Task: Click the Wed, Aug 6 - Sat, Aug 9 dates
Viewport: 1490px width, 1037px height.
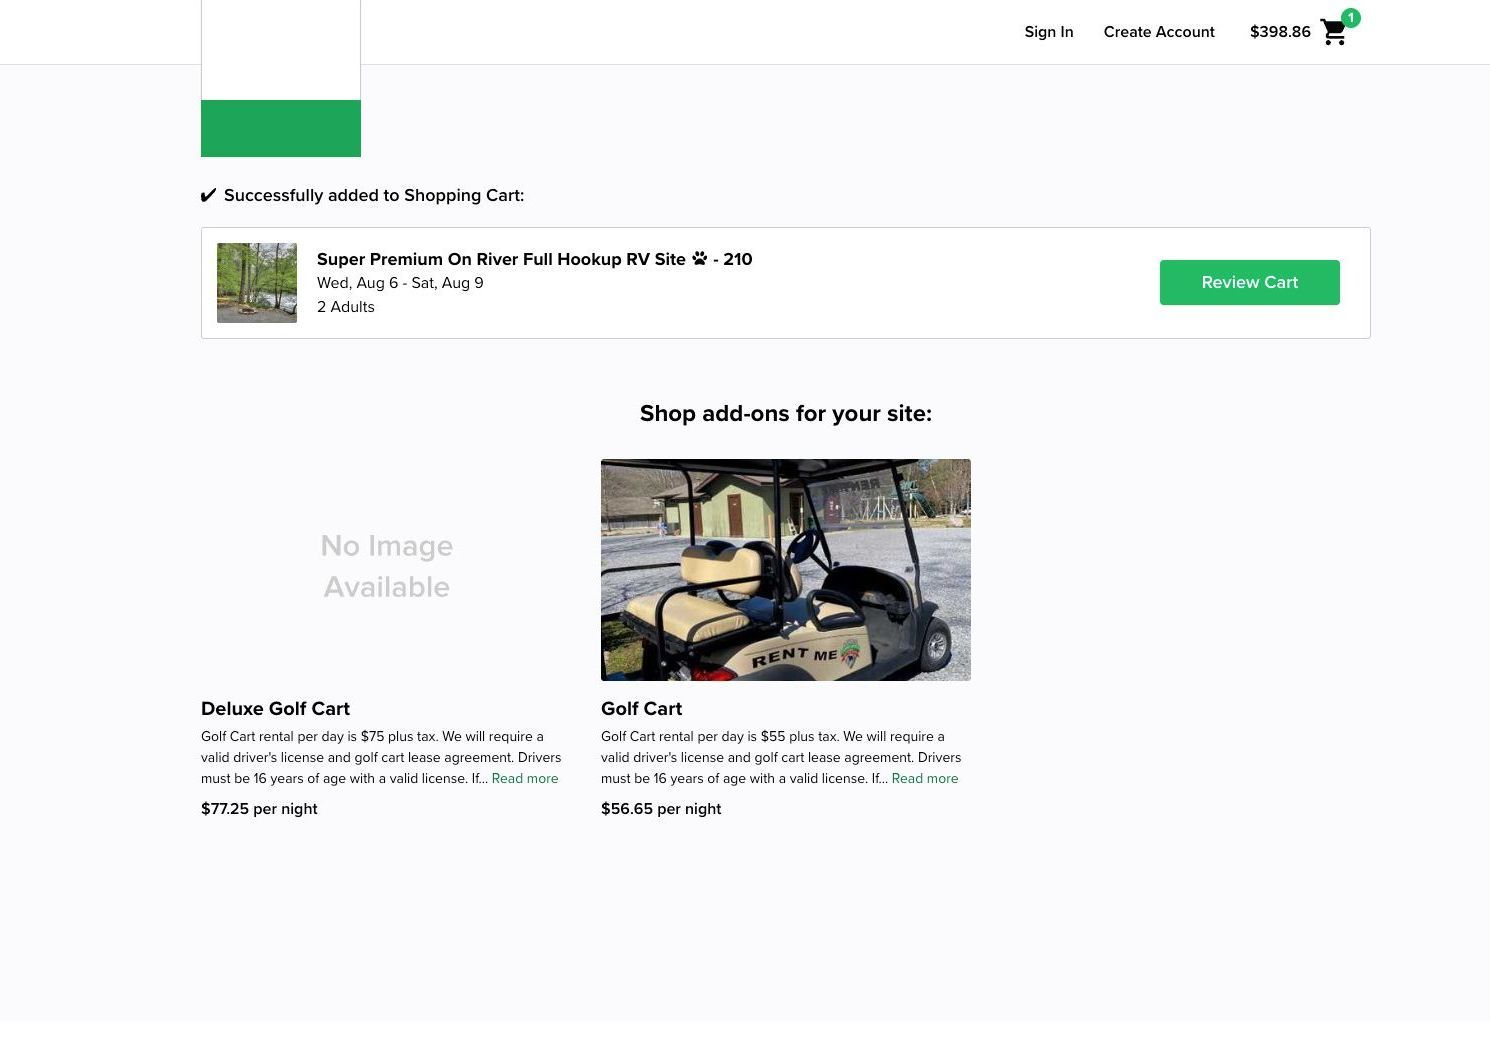Action: (400, 283)
